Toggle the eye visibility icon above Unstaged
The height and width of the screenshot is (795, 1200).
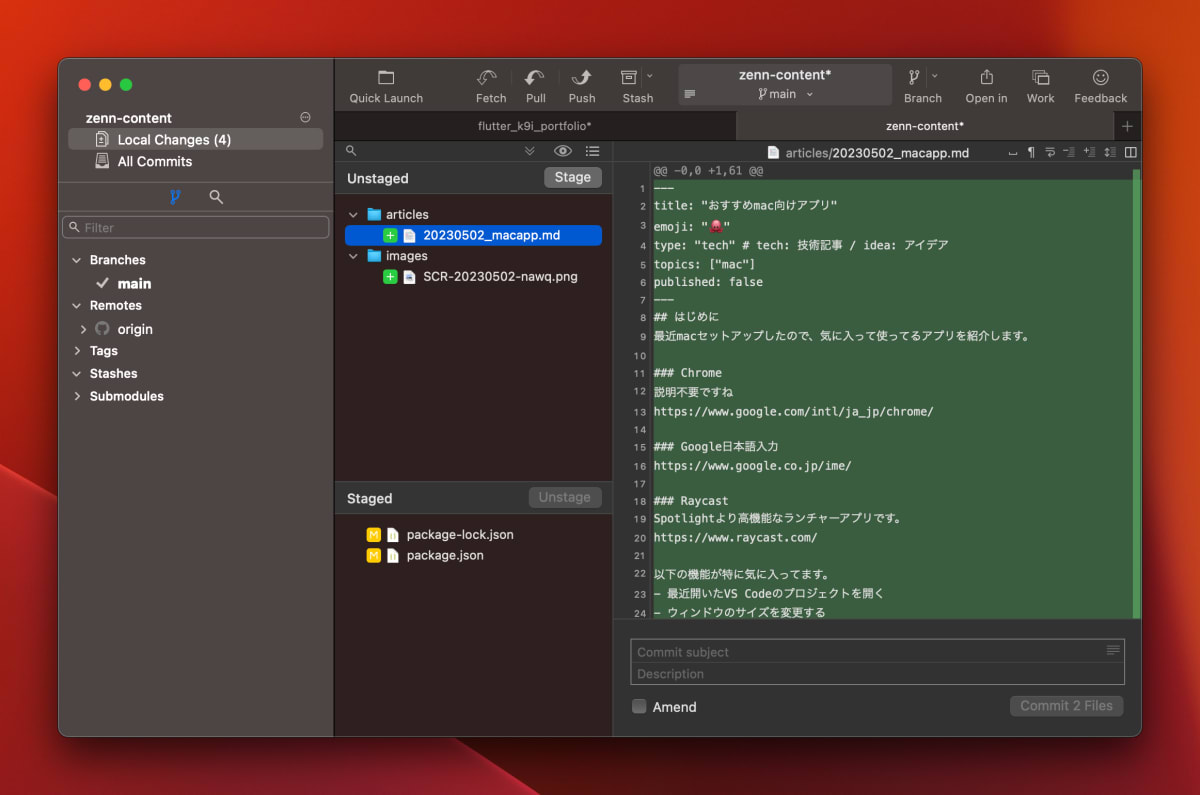(x=563, y=151)
